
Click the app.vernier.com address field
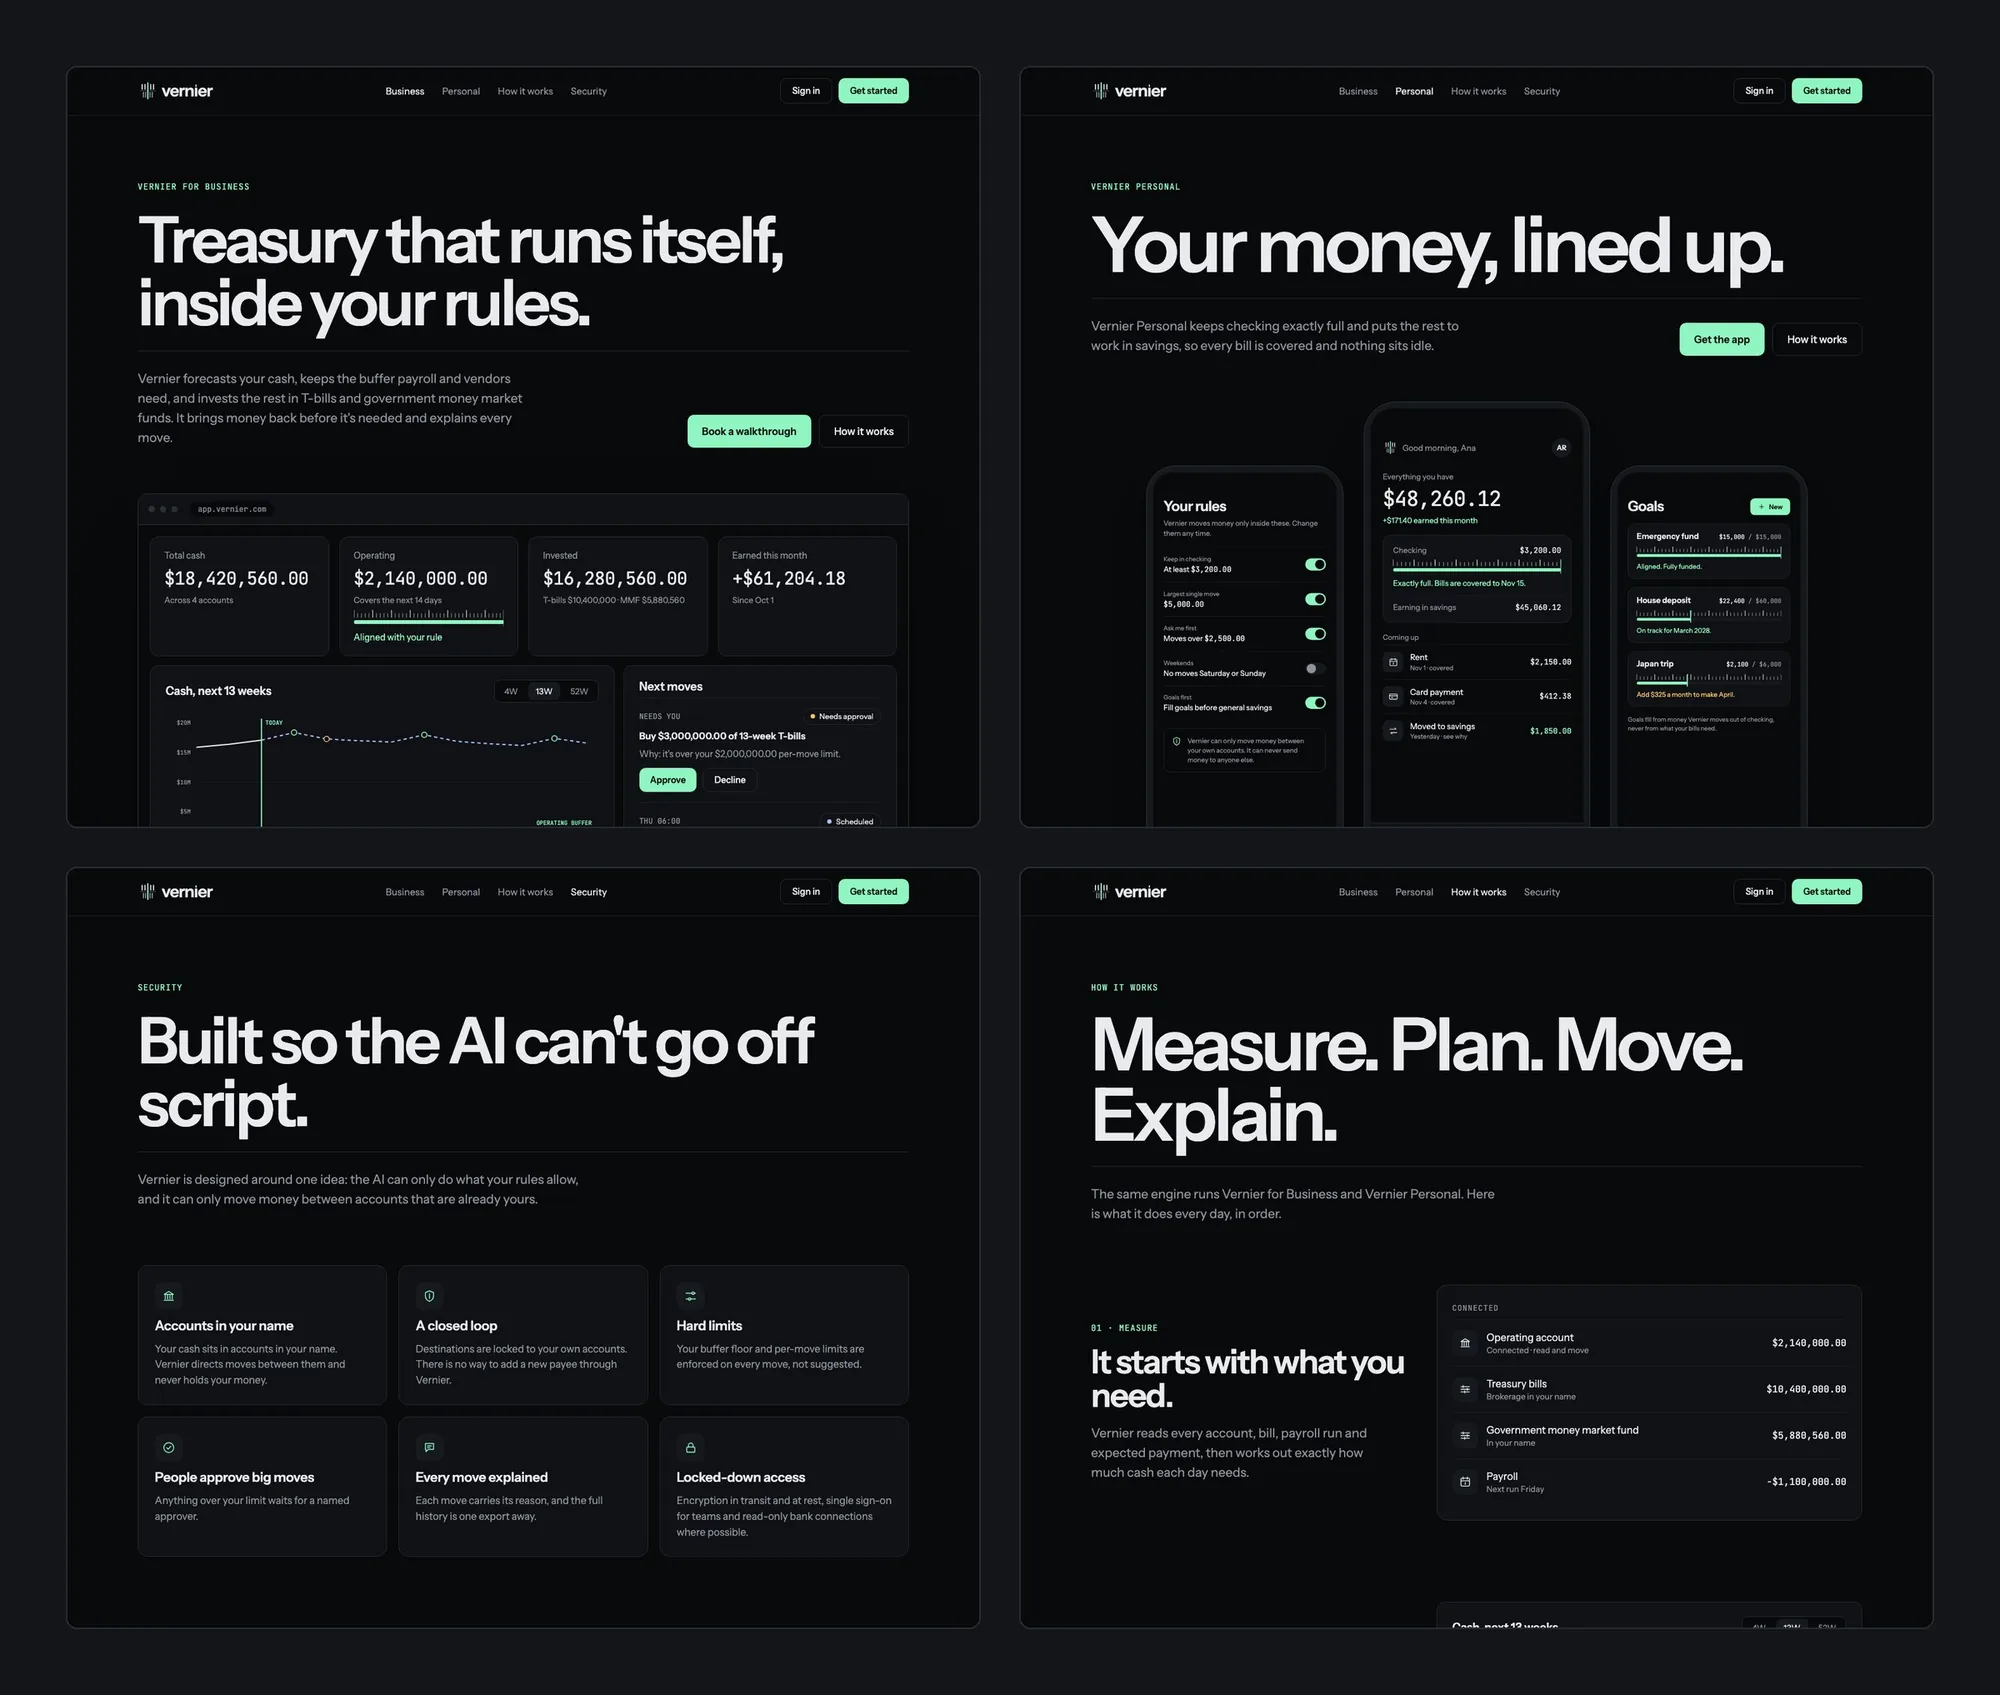tap(232, 509)
